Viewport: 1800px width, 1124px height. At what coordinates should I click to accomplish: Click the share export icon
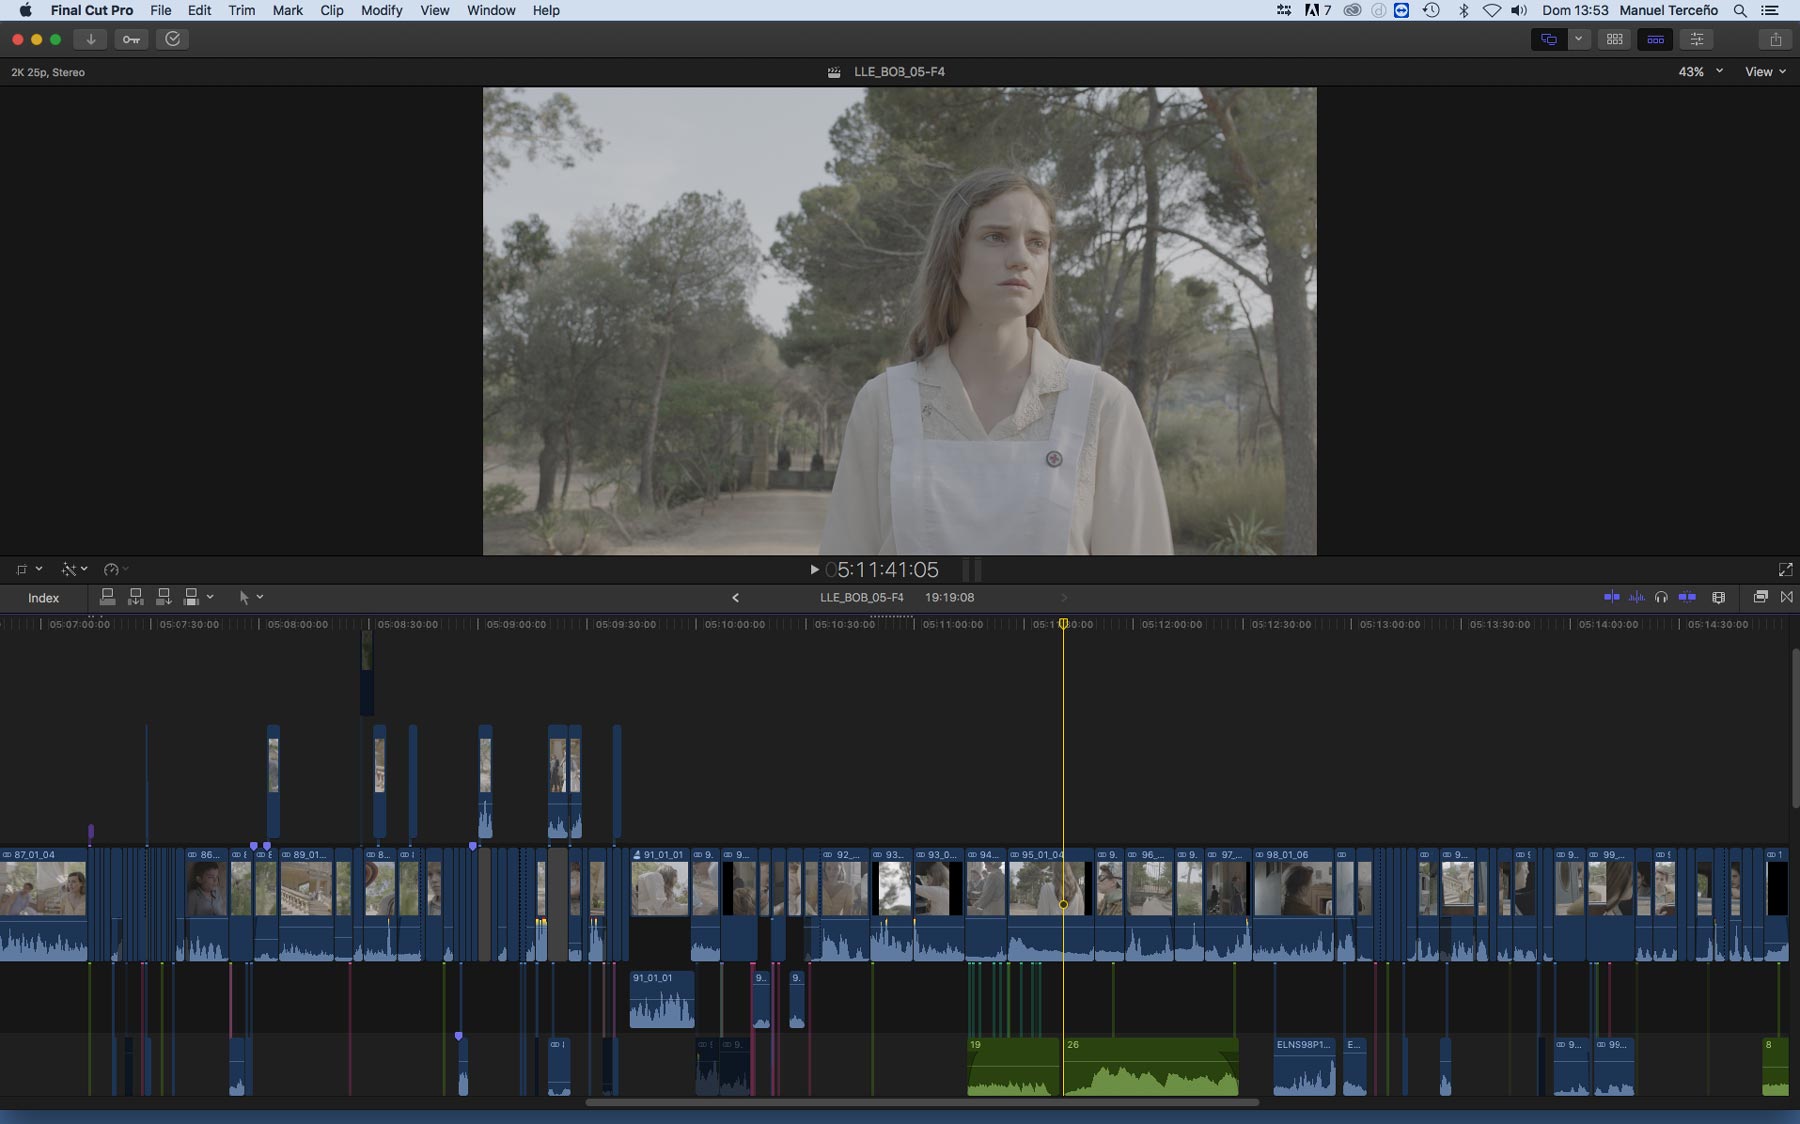click(x=1776, y=39)
